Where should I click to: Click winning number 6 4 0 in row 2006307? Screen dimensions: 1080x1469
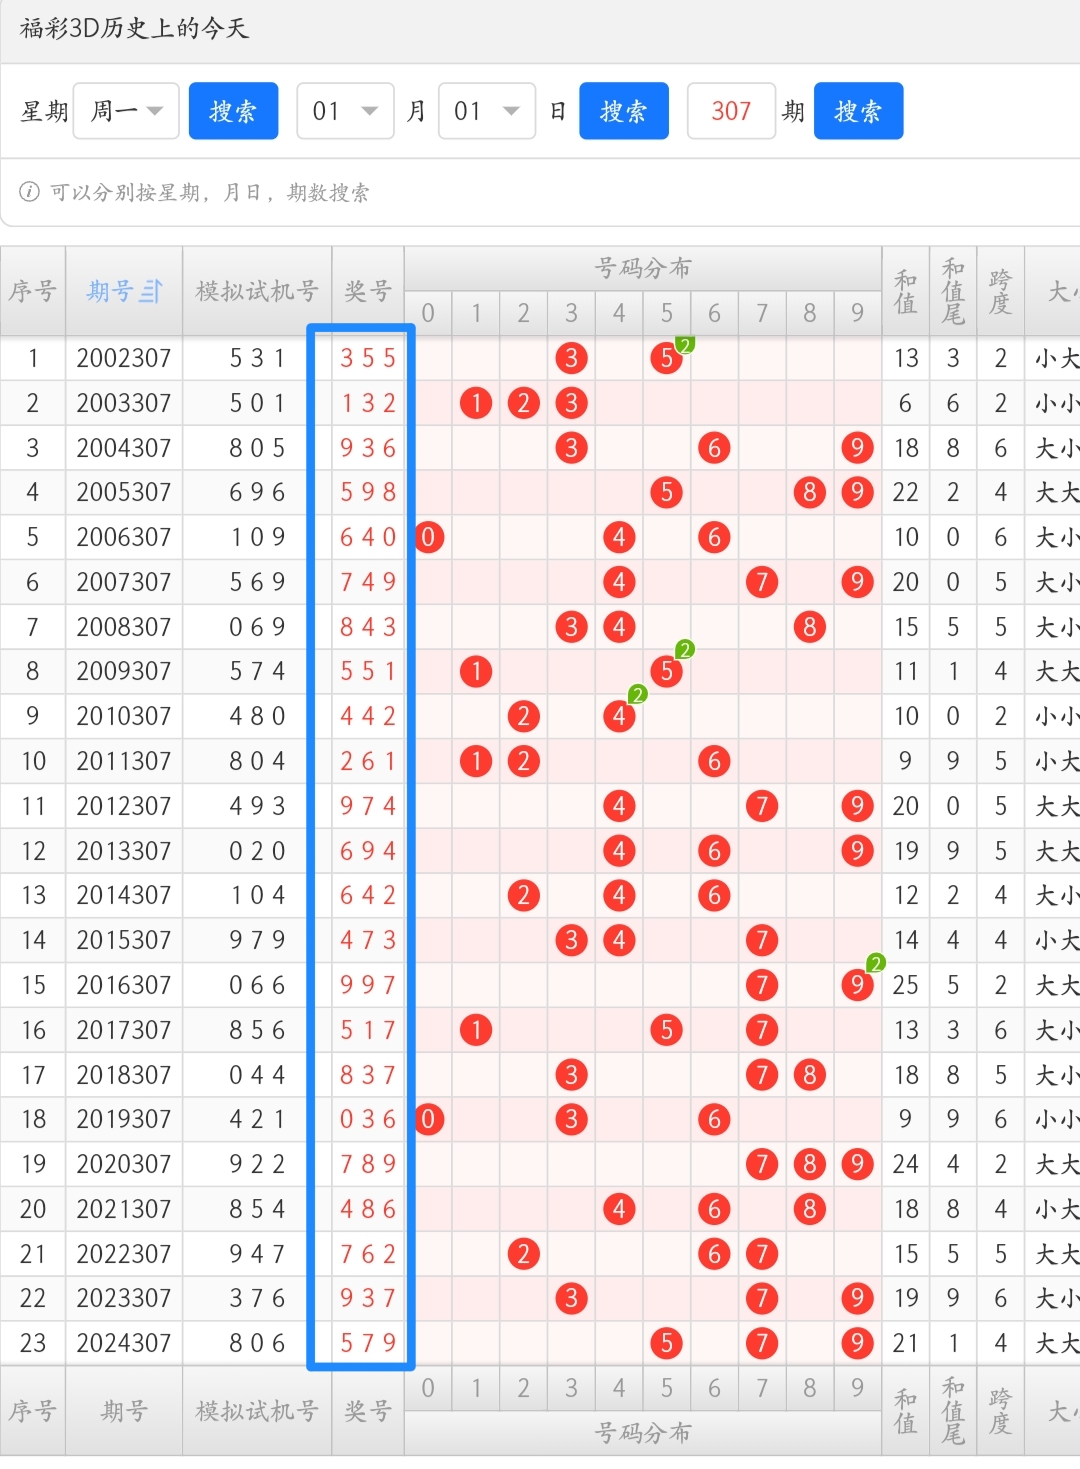[x=368, y=537]
